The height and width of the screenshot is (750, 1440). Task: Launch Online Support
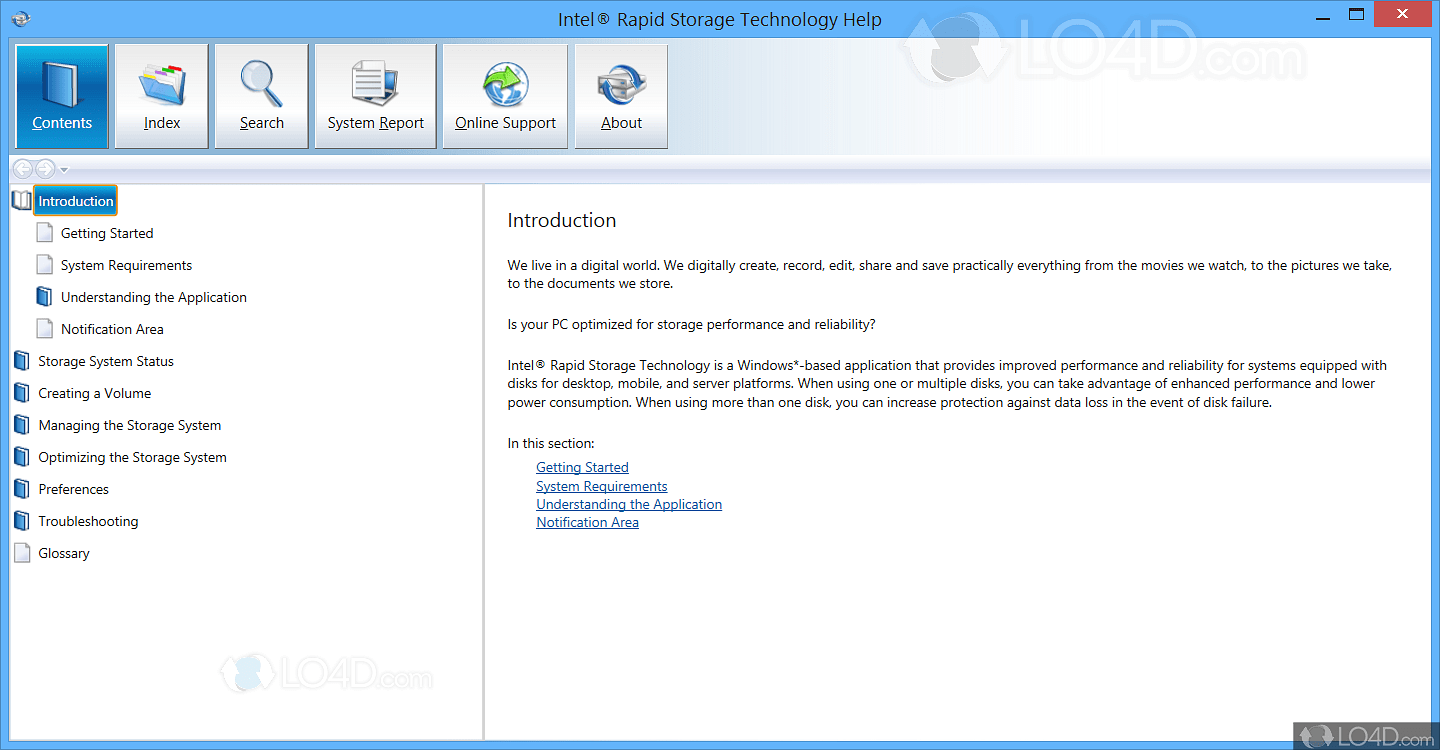point(505,96)
